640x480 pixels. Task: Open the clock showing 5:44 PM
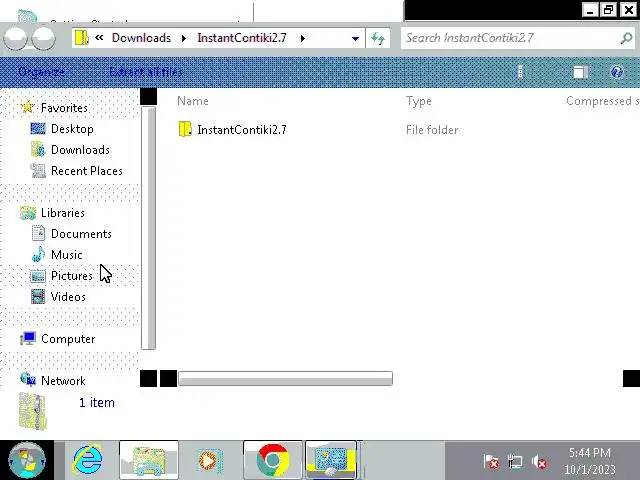coord(589,461)
